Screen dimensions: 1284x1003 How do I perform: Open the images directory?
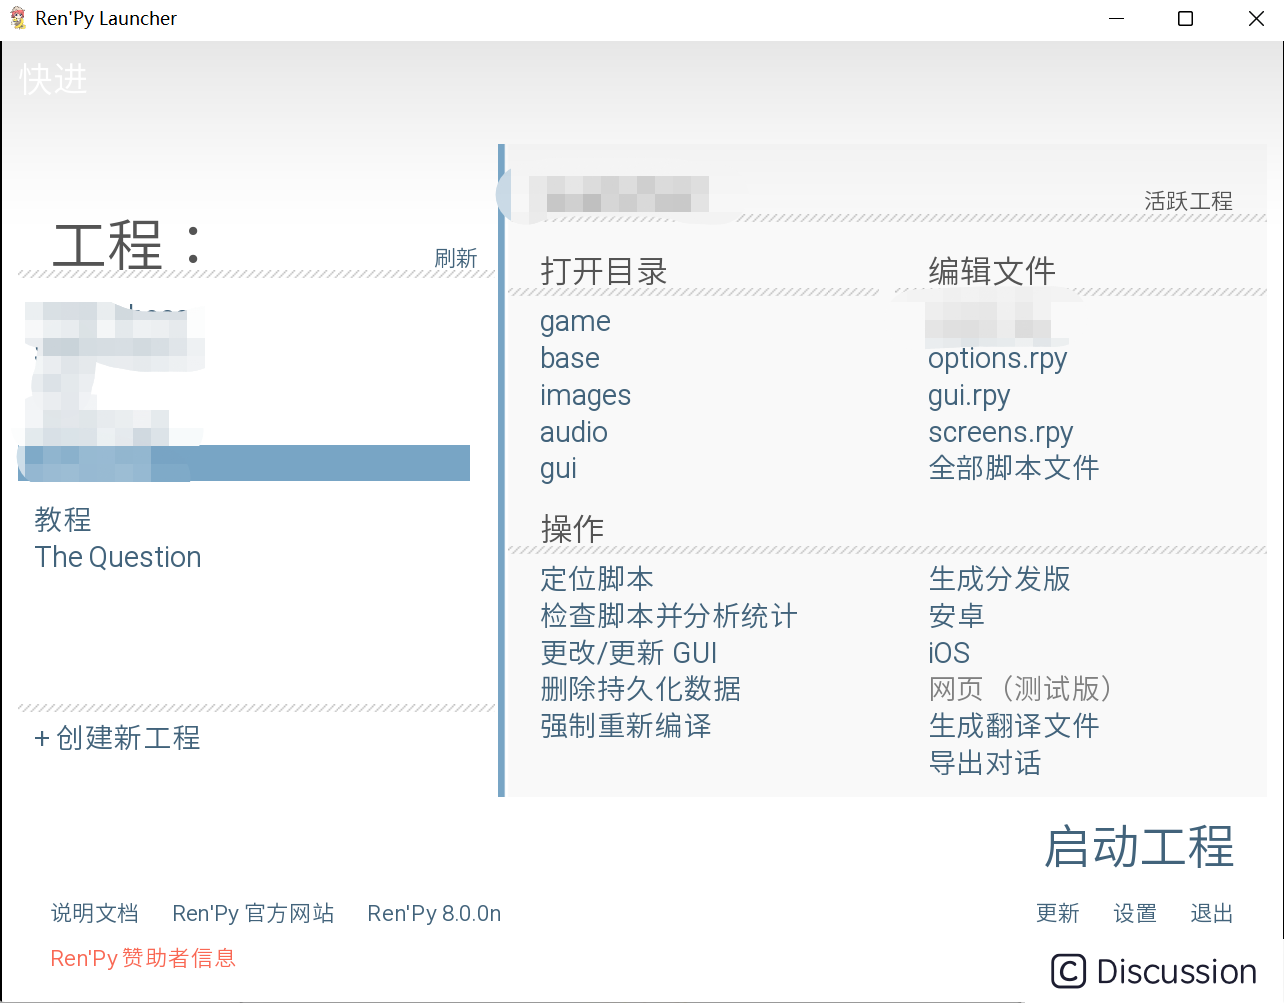585,395
